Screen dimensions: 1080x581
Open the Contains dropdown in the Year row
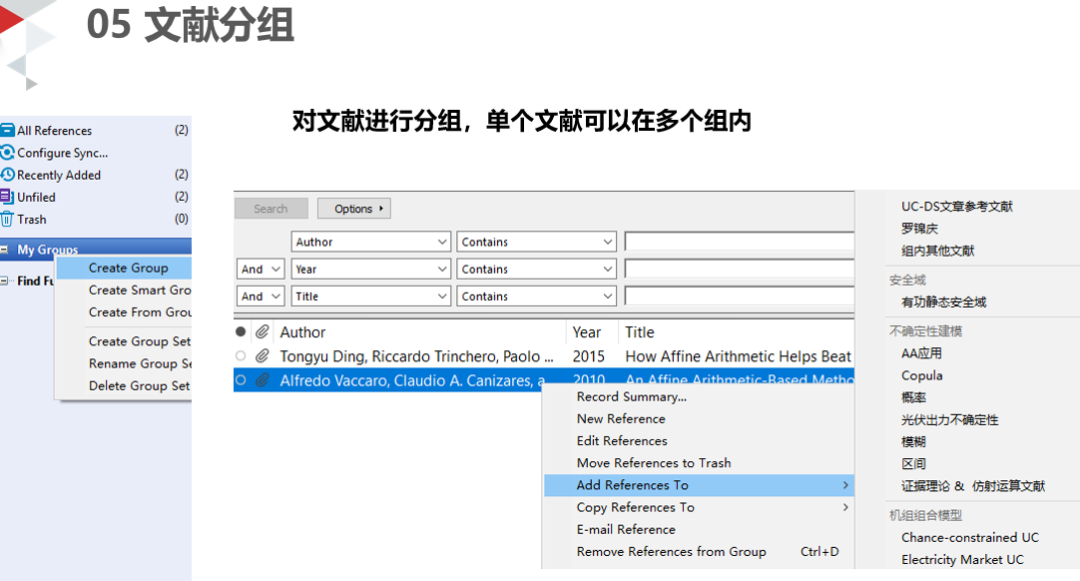pos(536,269)
